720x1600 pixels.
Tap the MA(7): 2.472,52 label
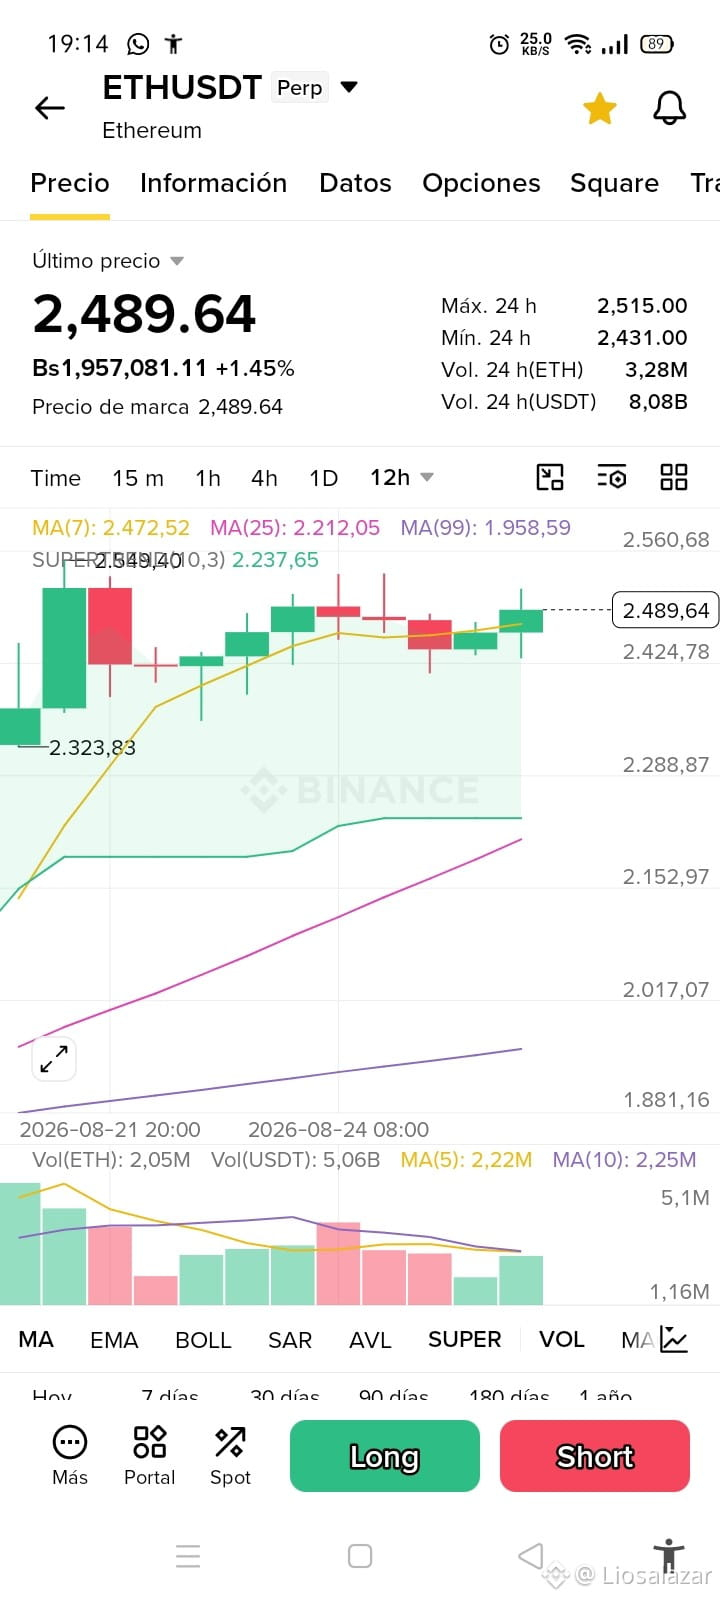pyautogui.click(x=111, y=527)
